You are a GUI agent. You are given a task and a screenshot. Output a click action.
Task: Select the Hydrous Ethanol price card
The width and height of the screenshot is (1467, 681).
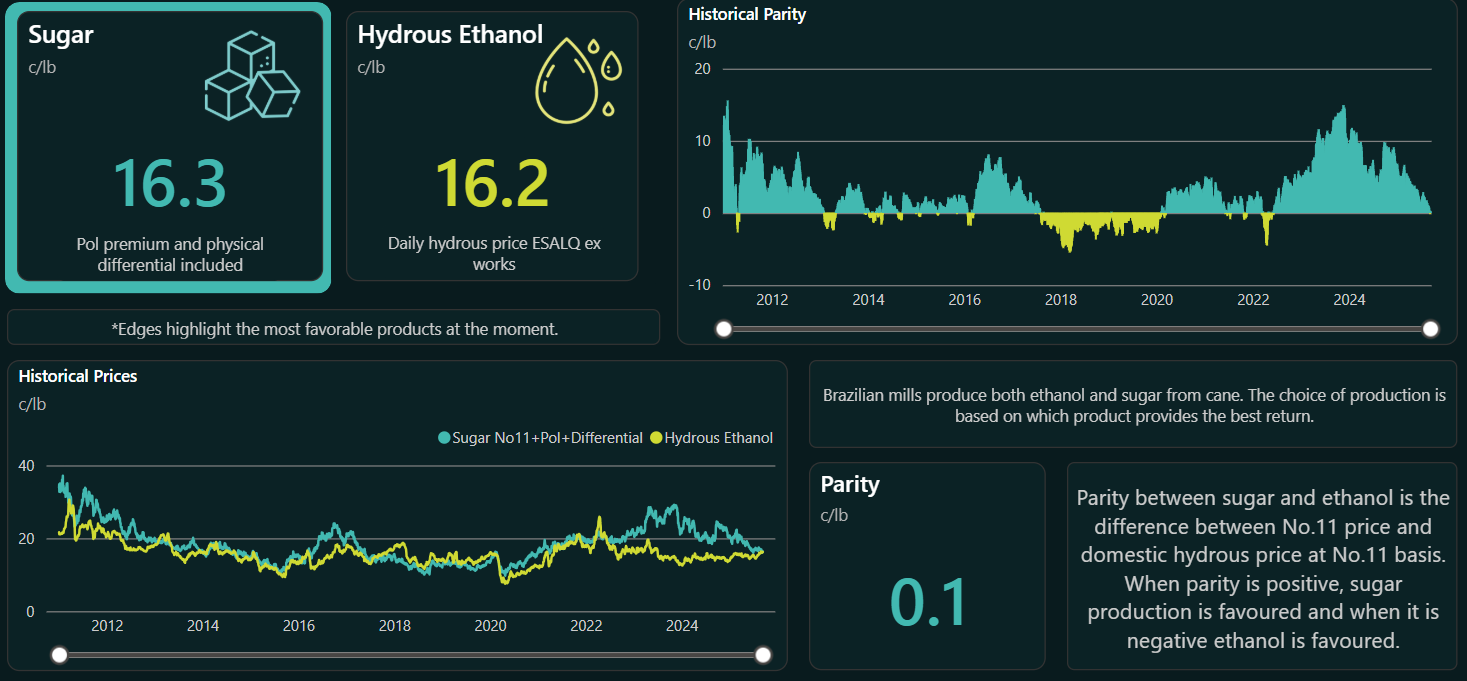(492, 146)
